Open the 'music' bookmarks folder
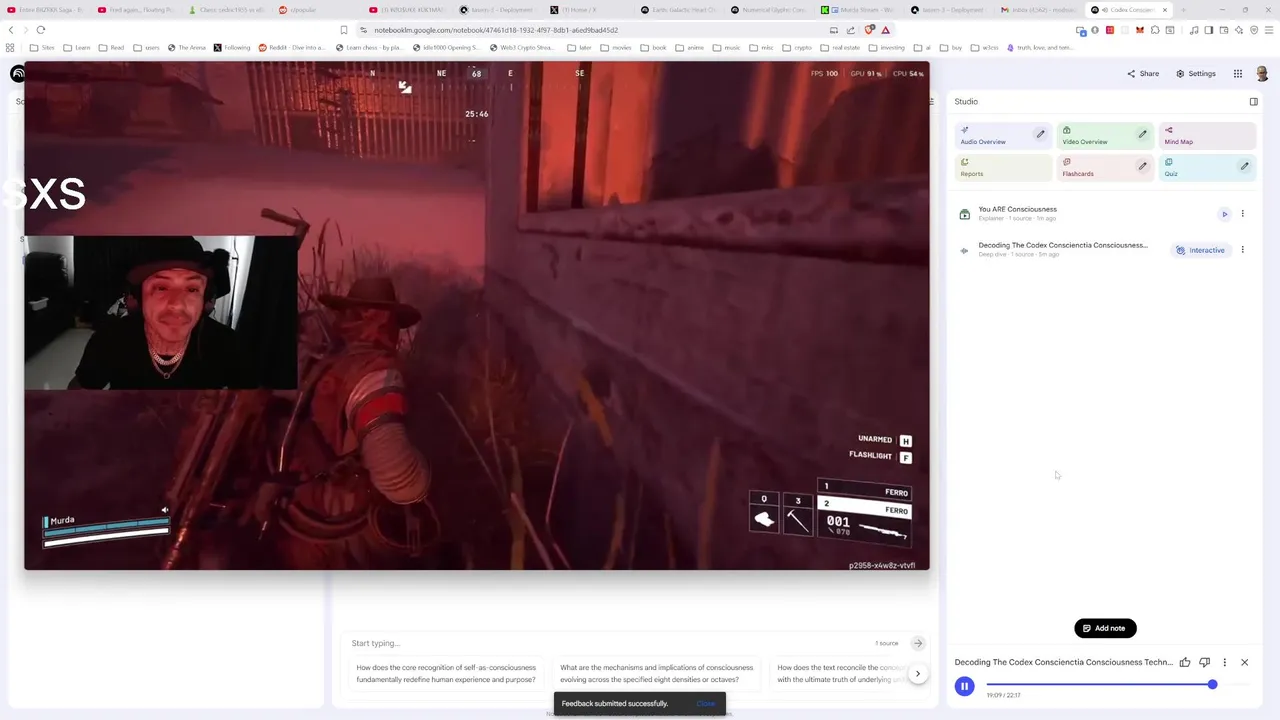This screenshot has height=720, width=1280. 726,47
